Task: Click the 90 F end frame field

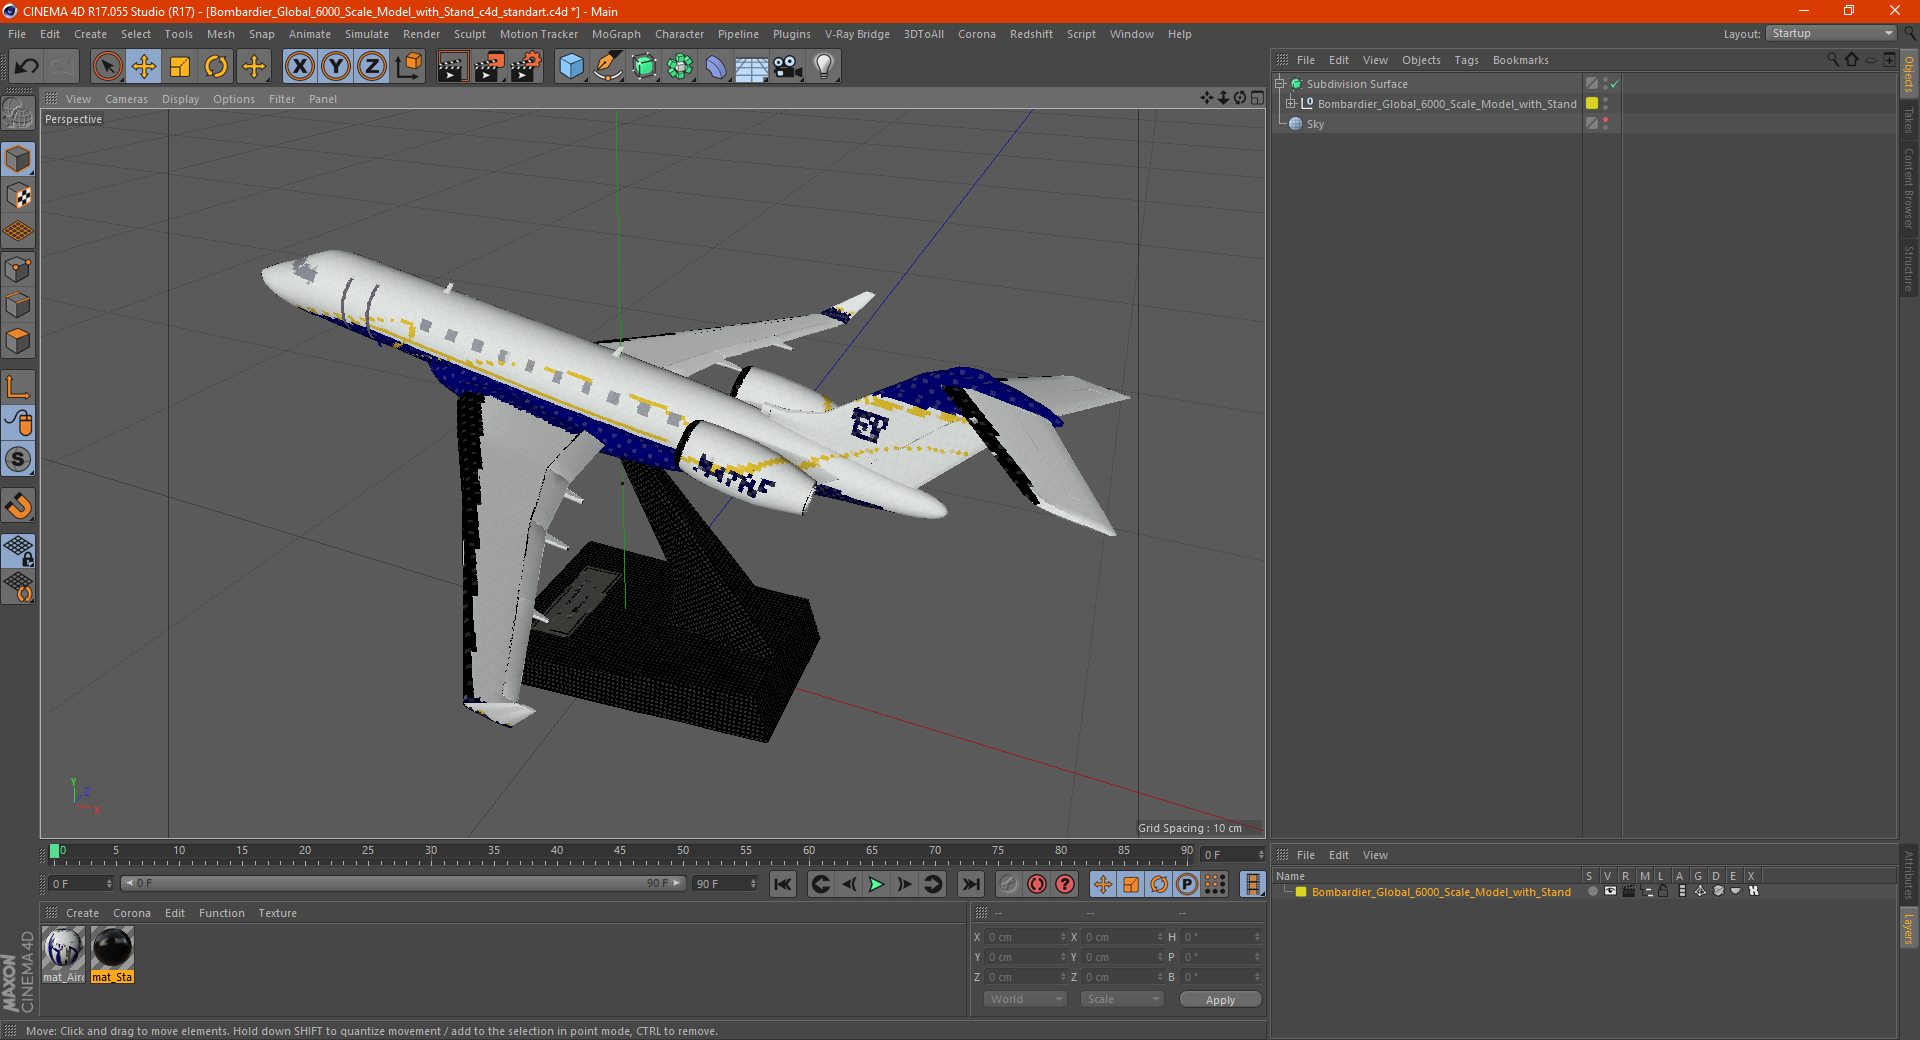Action: pos(724,884)
